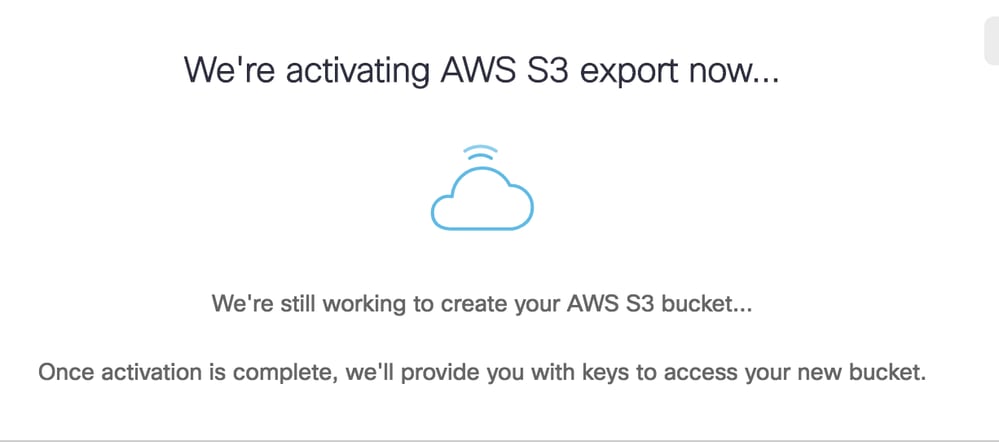Click the "We're activating AWS S3 export now..." heading

(480, 72)
